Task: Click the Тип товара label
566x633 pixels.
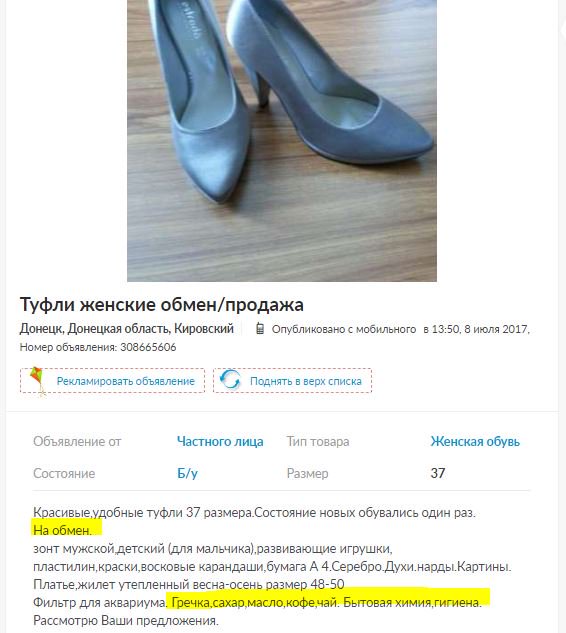Action: tap(318, 441)
